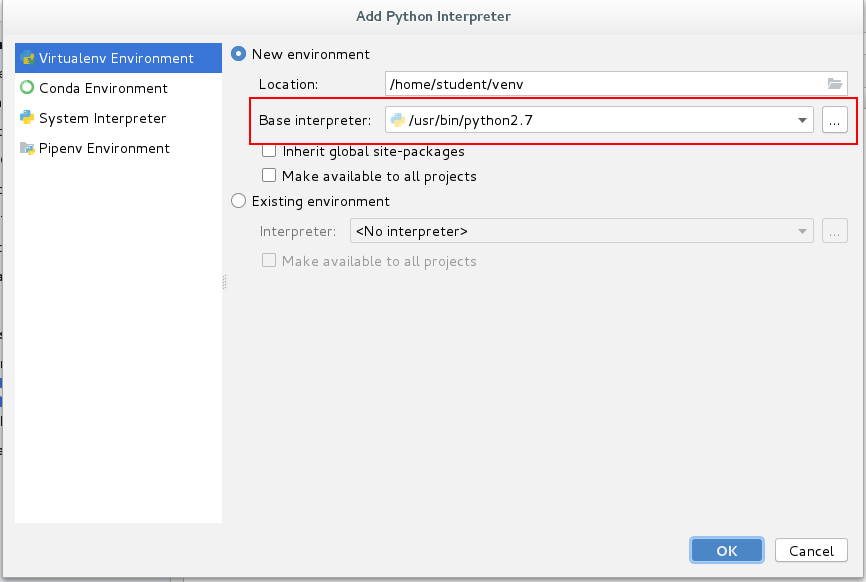Viewport: 866px width, 582px height.
Task: Click the panel splitter handle beside sidebar
Action: pyautogui.click(x=225, y=284)
